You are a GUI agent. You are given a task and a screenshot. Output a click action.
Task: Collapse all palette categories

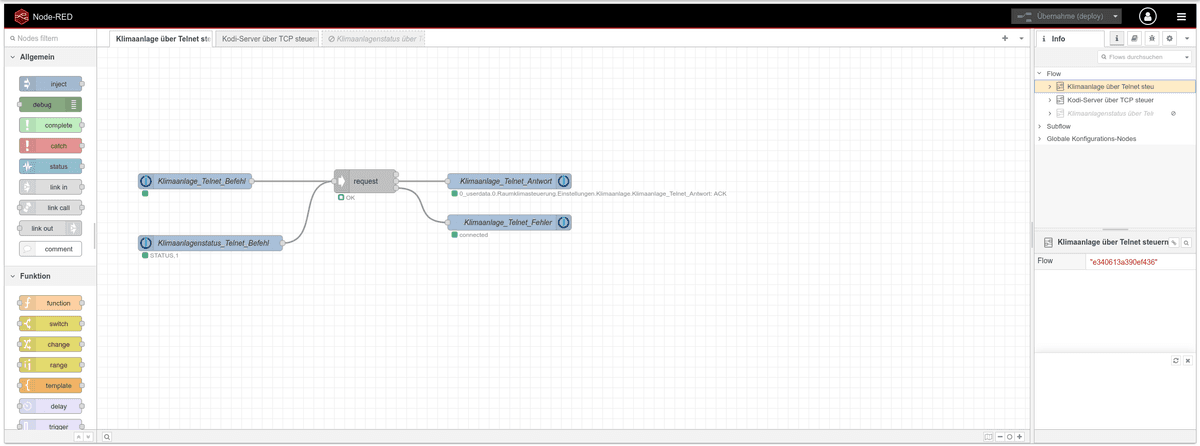tap(79, 437)
